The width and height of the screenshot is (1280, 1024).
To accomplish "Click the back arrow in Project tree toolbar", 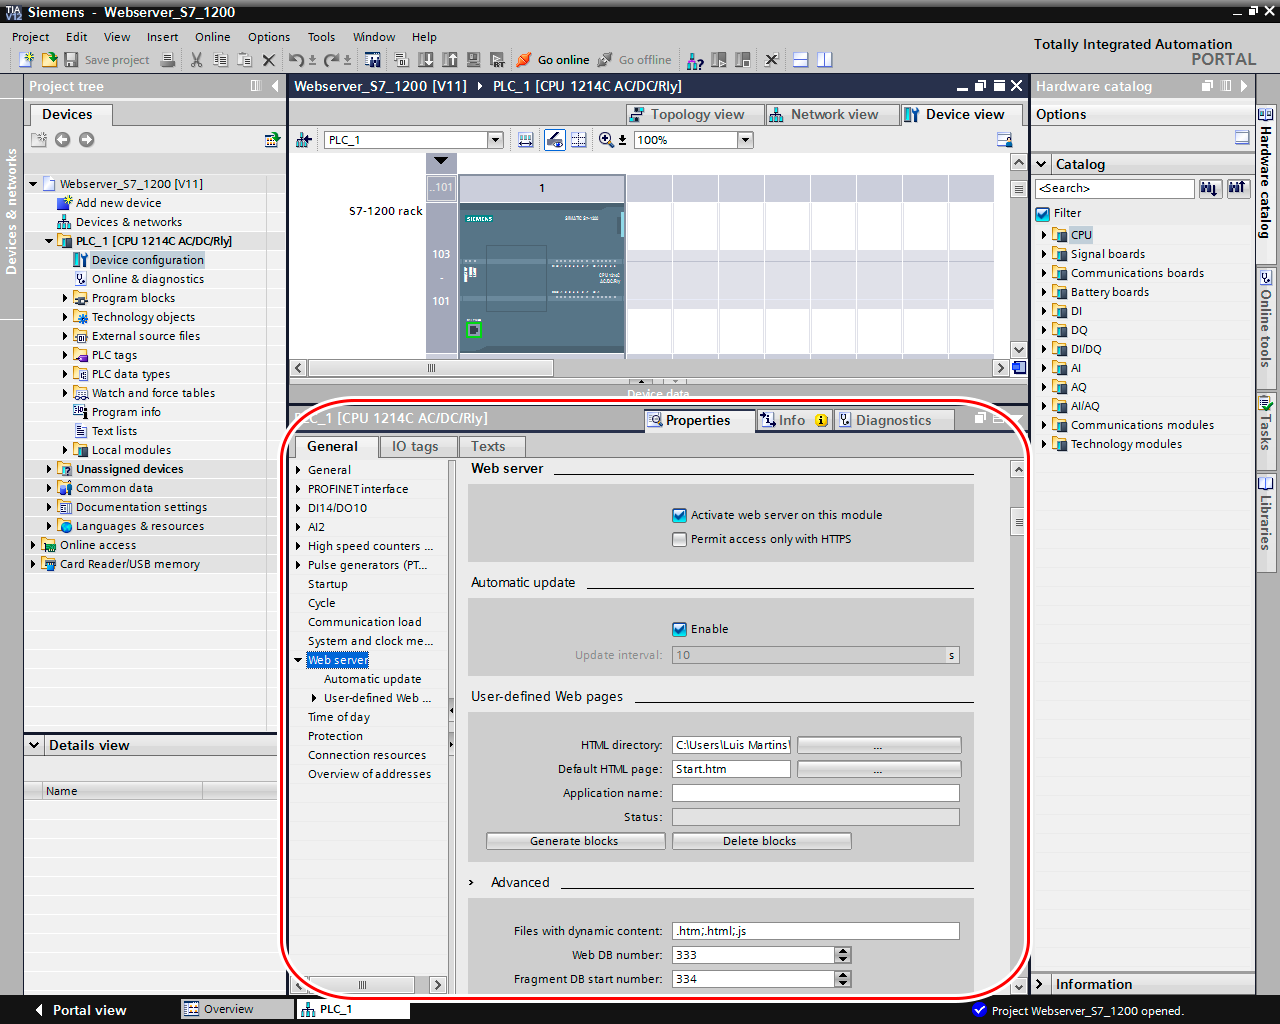I will click(62, 140).
